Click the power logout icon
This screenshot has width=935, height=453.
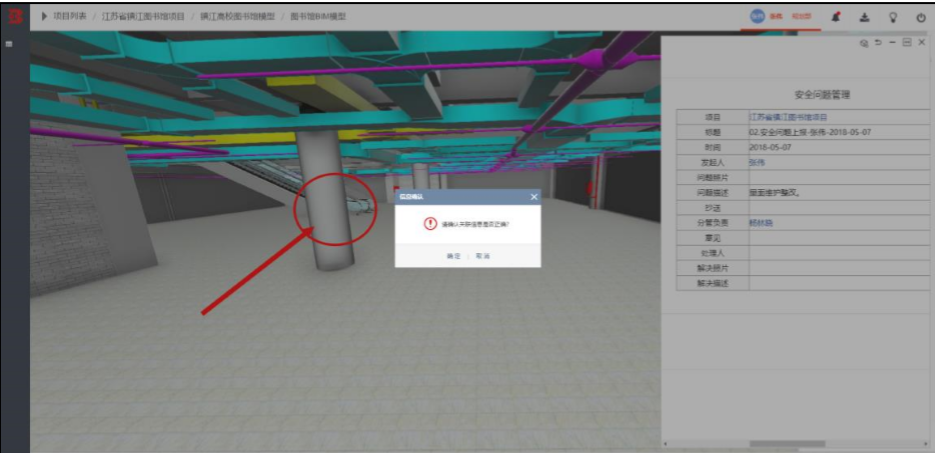[921, 17]
